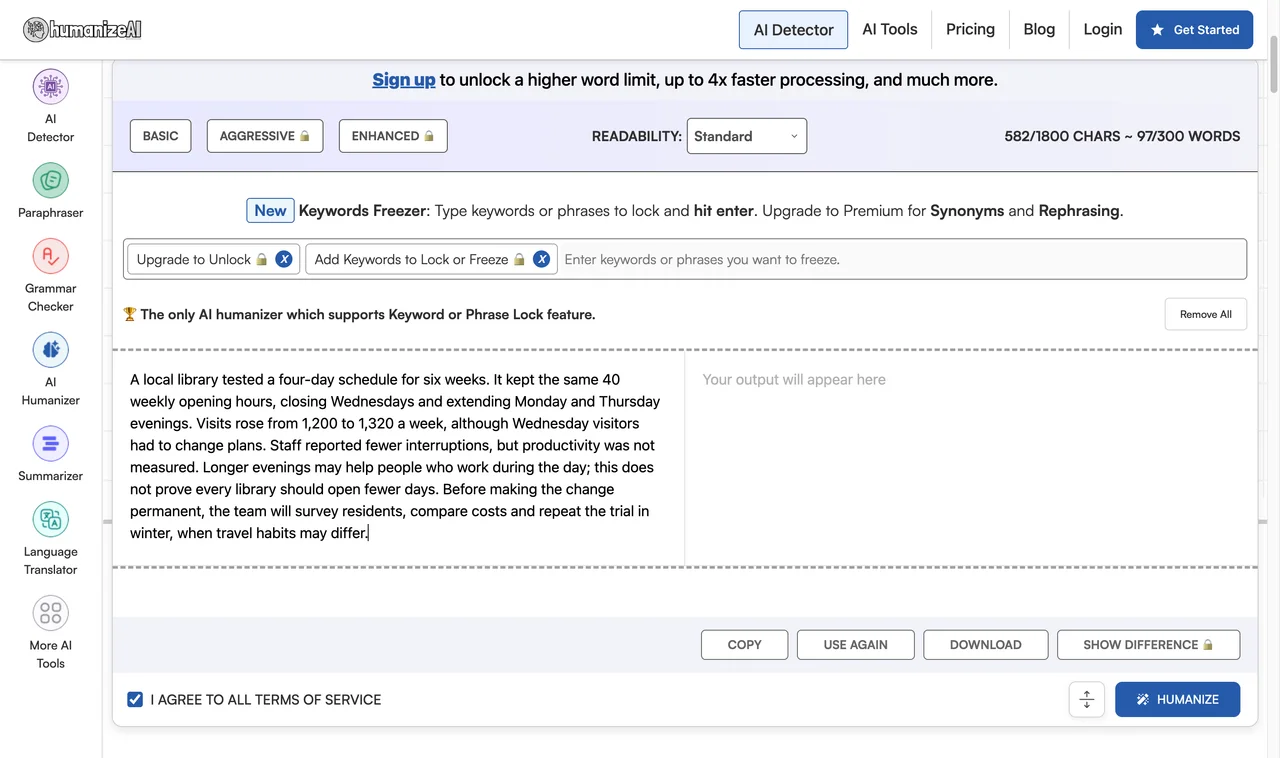Click the lock icon on ENHANCED mode
The height and width of the screenshot is (758, 1280).
429,136
